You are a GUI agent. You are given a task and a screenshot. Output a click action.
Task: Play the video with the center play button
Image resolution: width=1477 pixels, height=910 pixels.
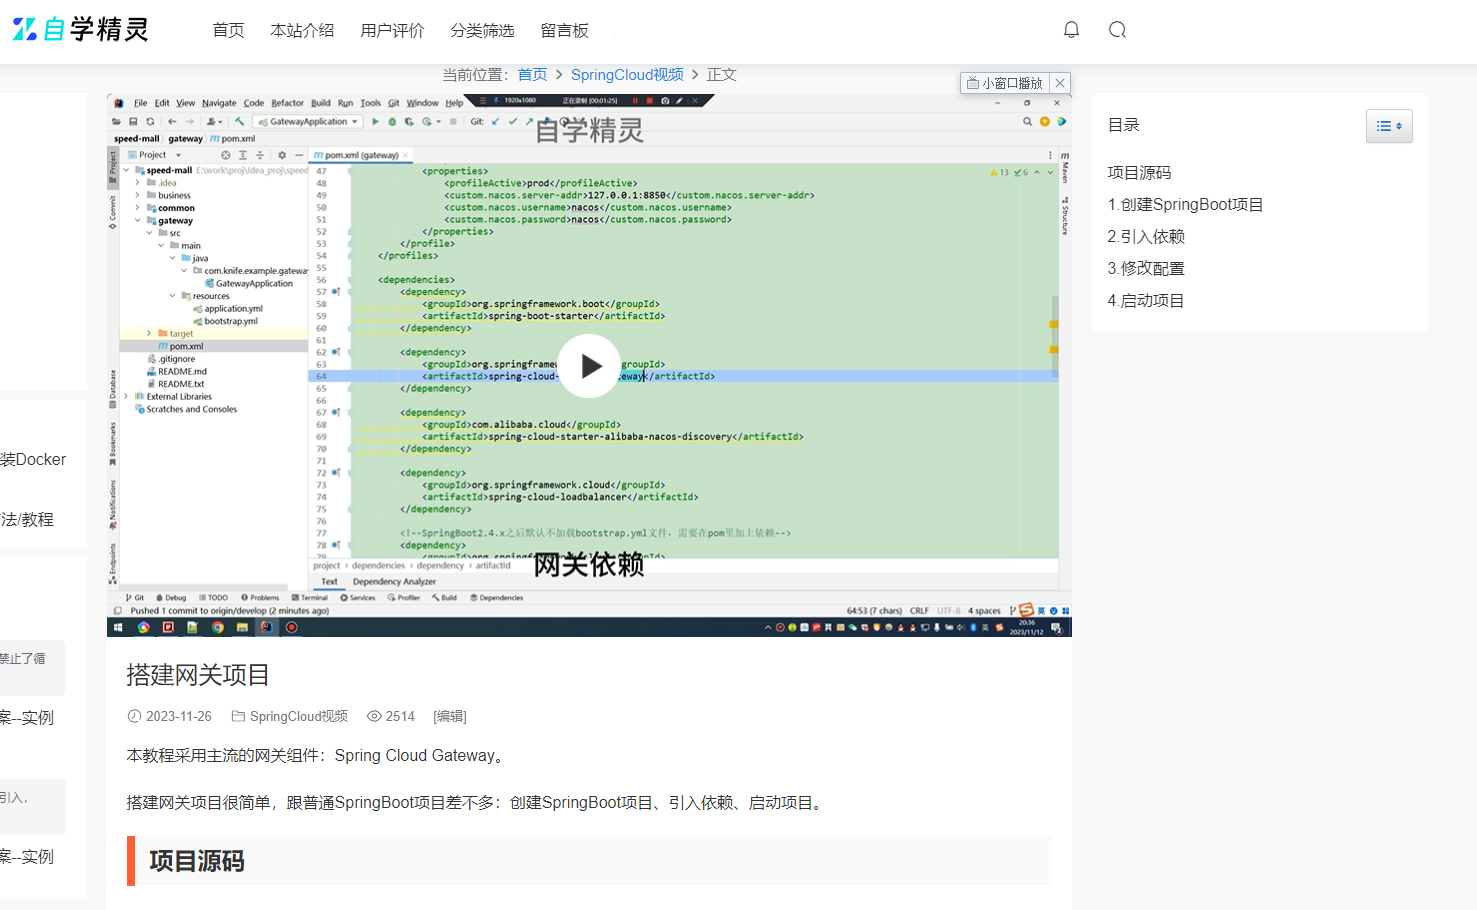589,366
